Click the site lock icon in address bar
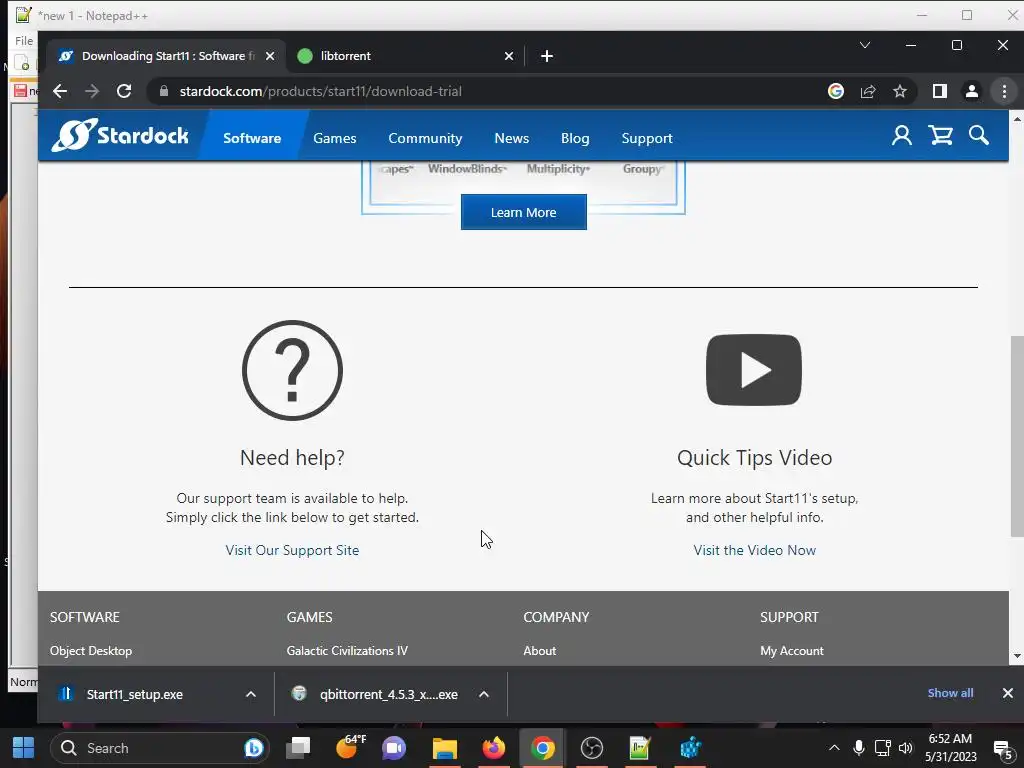The height and width of the screenshot is (768, 1024). pos(165,91)
